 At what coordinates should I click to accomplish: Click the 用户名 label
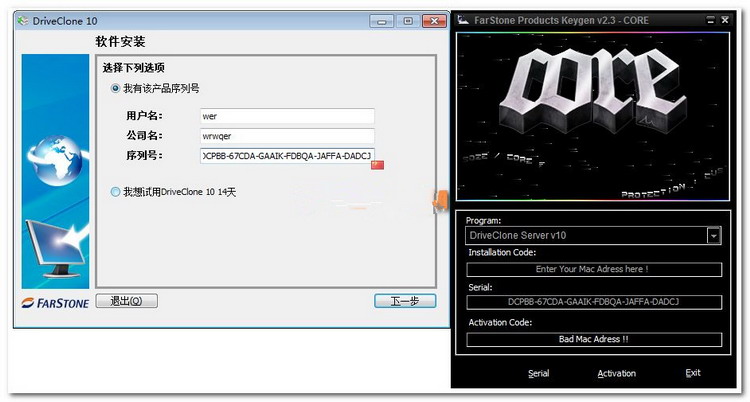point(144,116)
